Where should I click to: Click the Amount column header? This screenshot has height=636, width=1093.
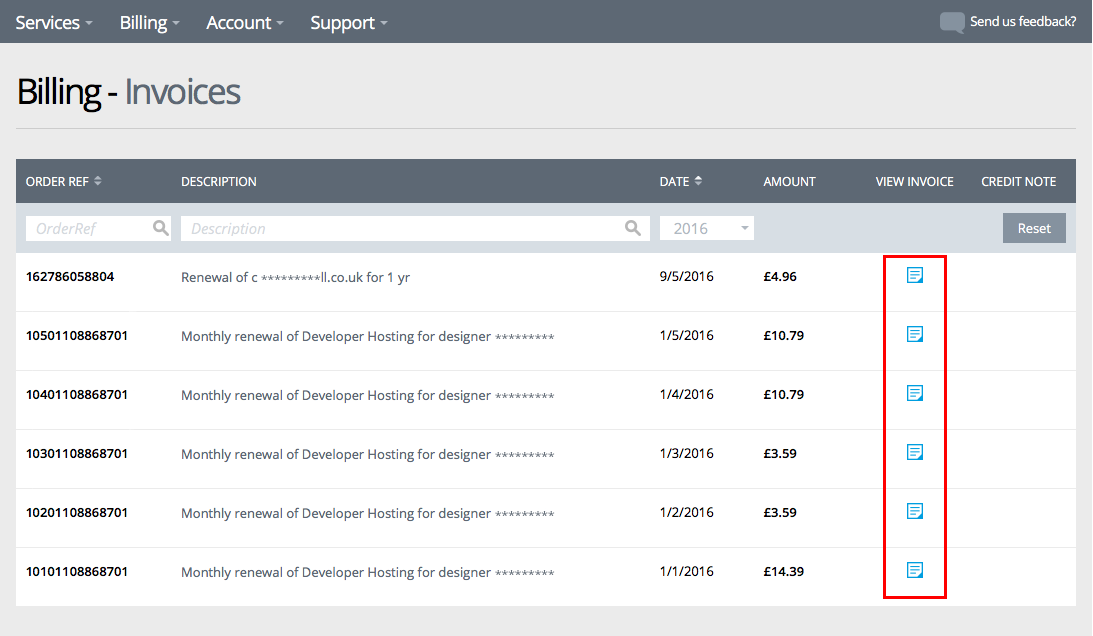[x=789, y=181]
